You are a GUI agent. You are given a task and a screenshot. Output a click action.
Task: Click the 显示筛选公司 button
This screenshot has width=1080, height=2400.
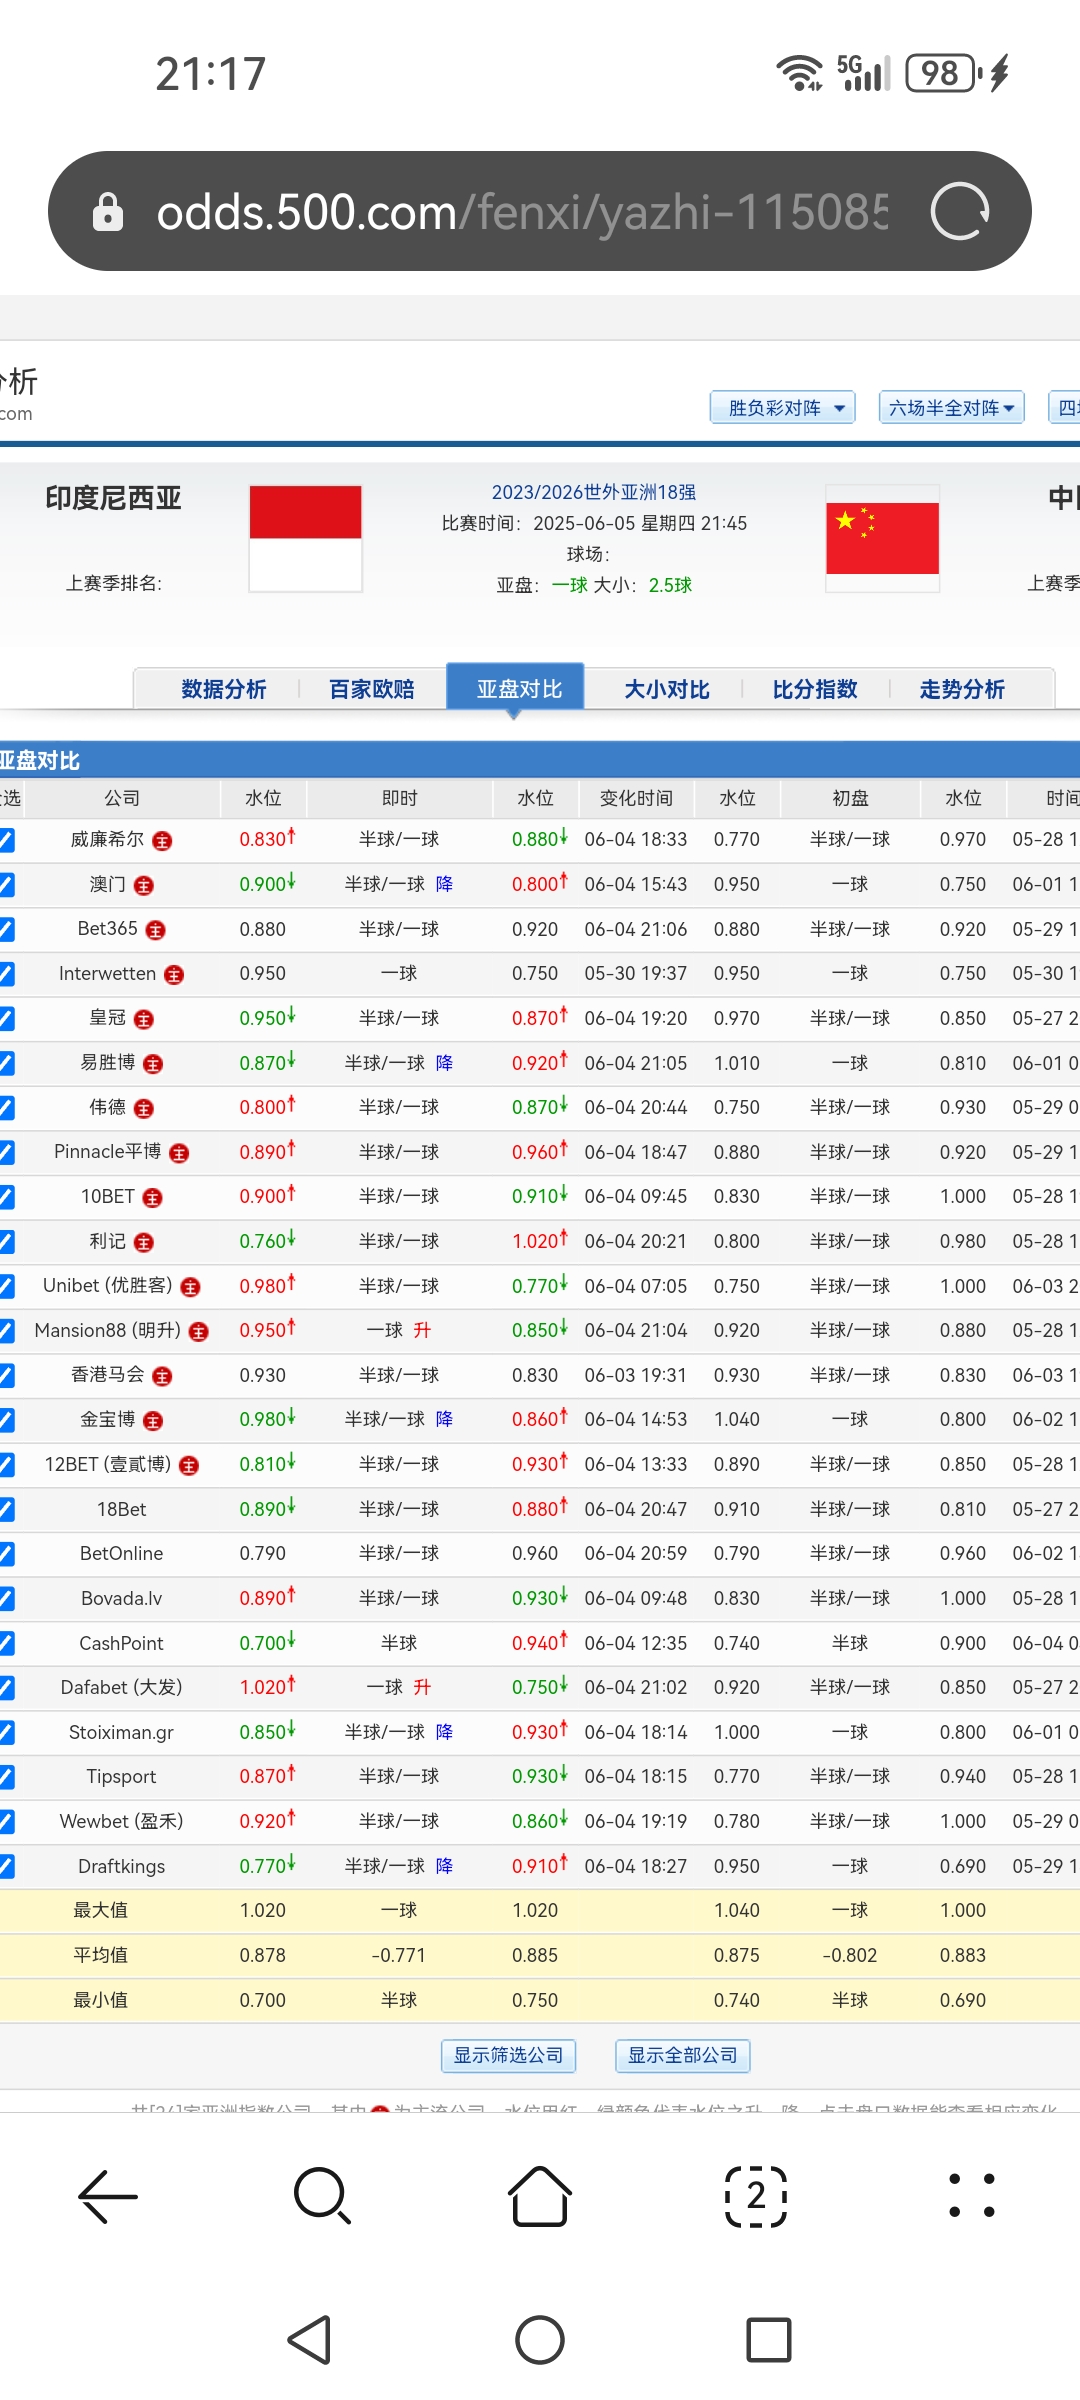click(509, 2055)
